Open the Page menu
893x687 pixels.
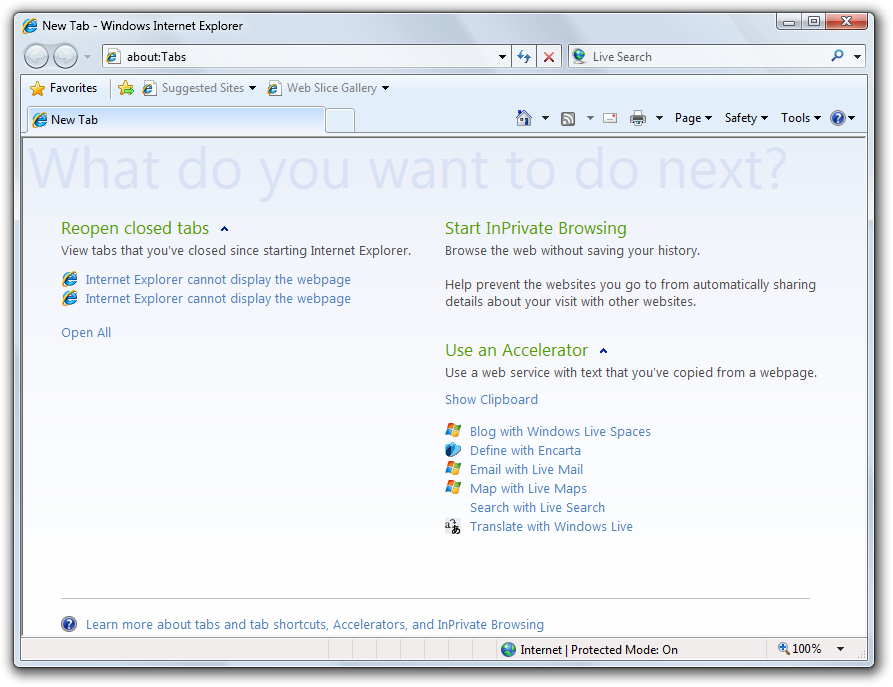[x=693, y=118]
